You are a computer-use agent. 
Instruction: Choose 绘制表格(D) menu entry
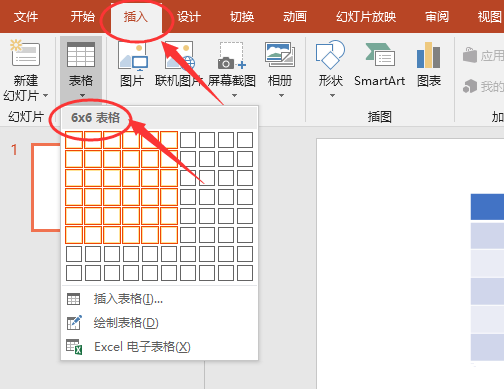pyautogui.click(x=159, y=323)
